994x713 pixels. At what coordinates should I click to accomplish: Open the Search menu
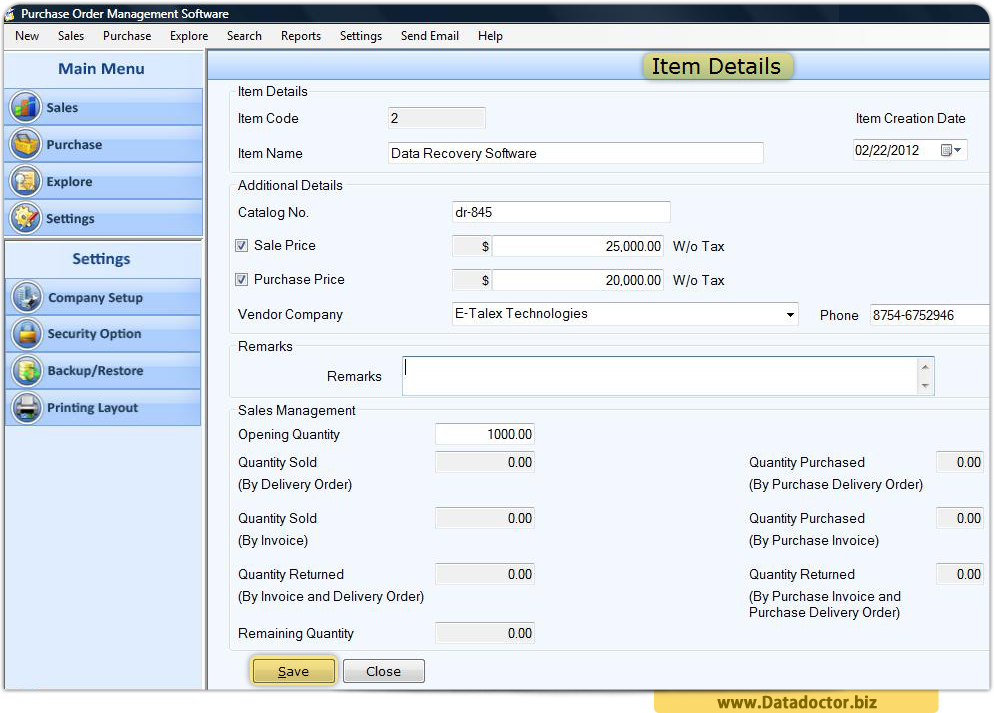pyautogui.click(x=244, y=36)
